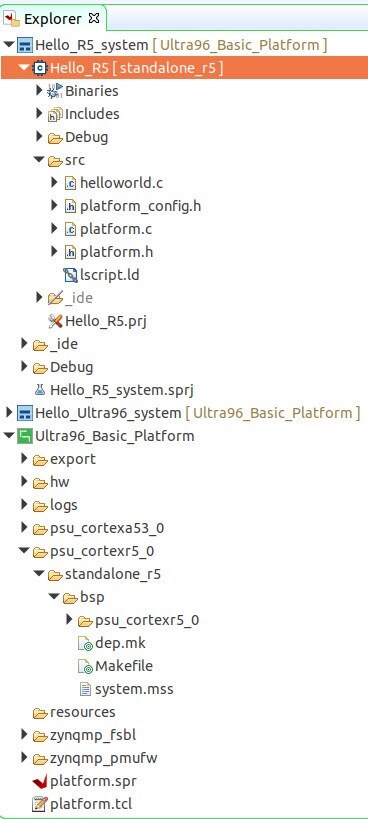
Task: Select the platform_config.h file
Action: tap(133, 206)
